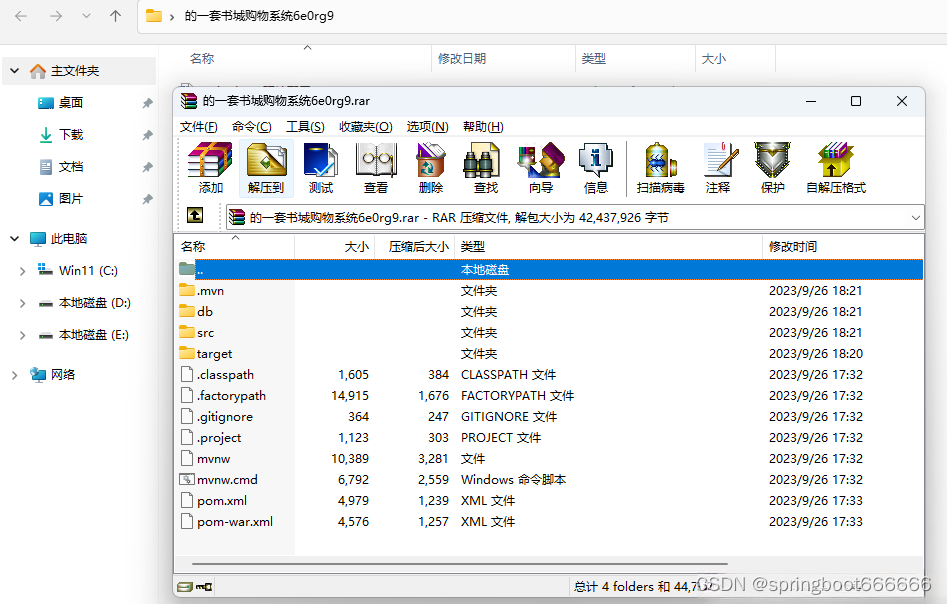Open the 收藏夹(O) menu
947x604 pixels.
[365, 127]
